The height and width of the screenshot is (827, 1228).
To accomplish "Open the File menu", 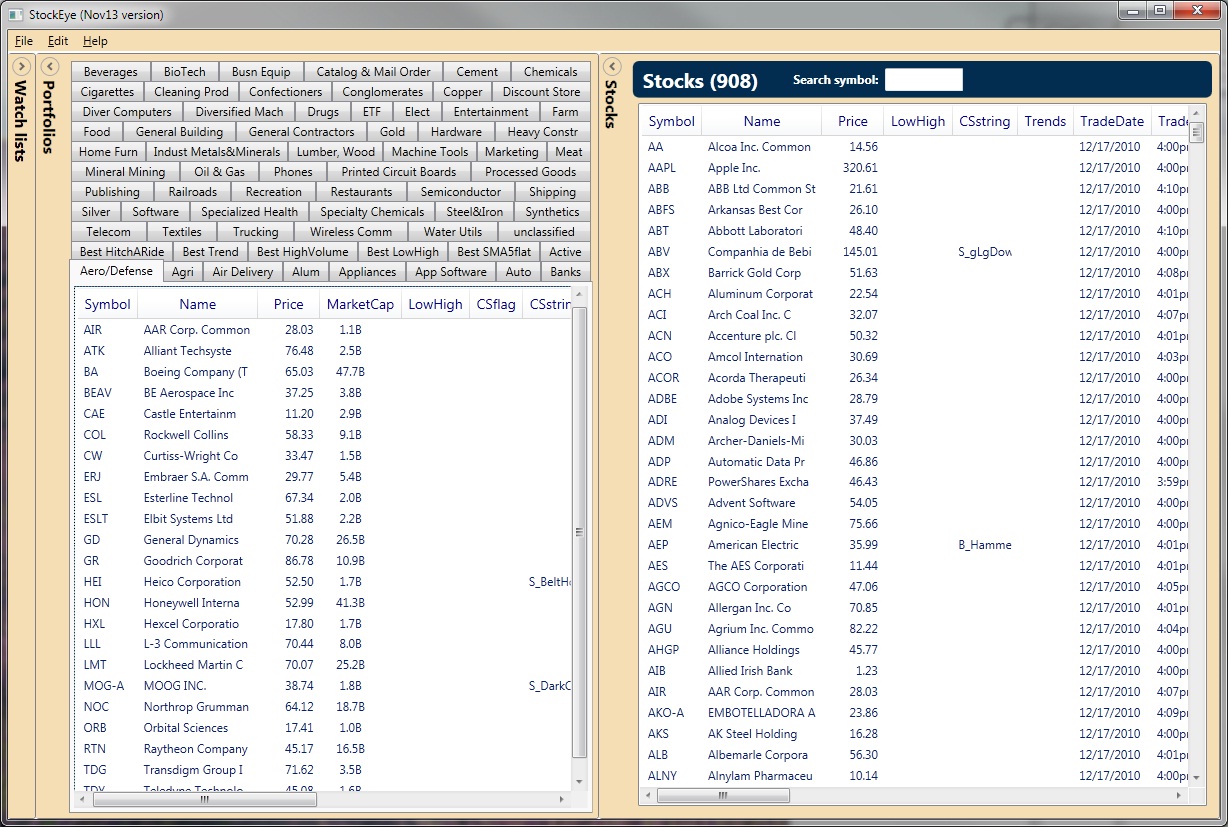I will pos(24,41).
